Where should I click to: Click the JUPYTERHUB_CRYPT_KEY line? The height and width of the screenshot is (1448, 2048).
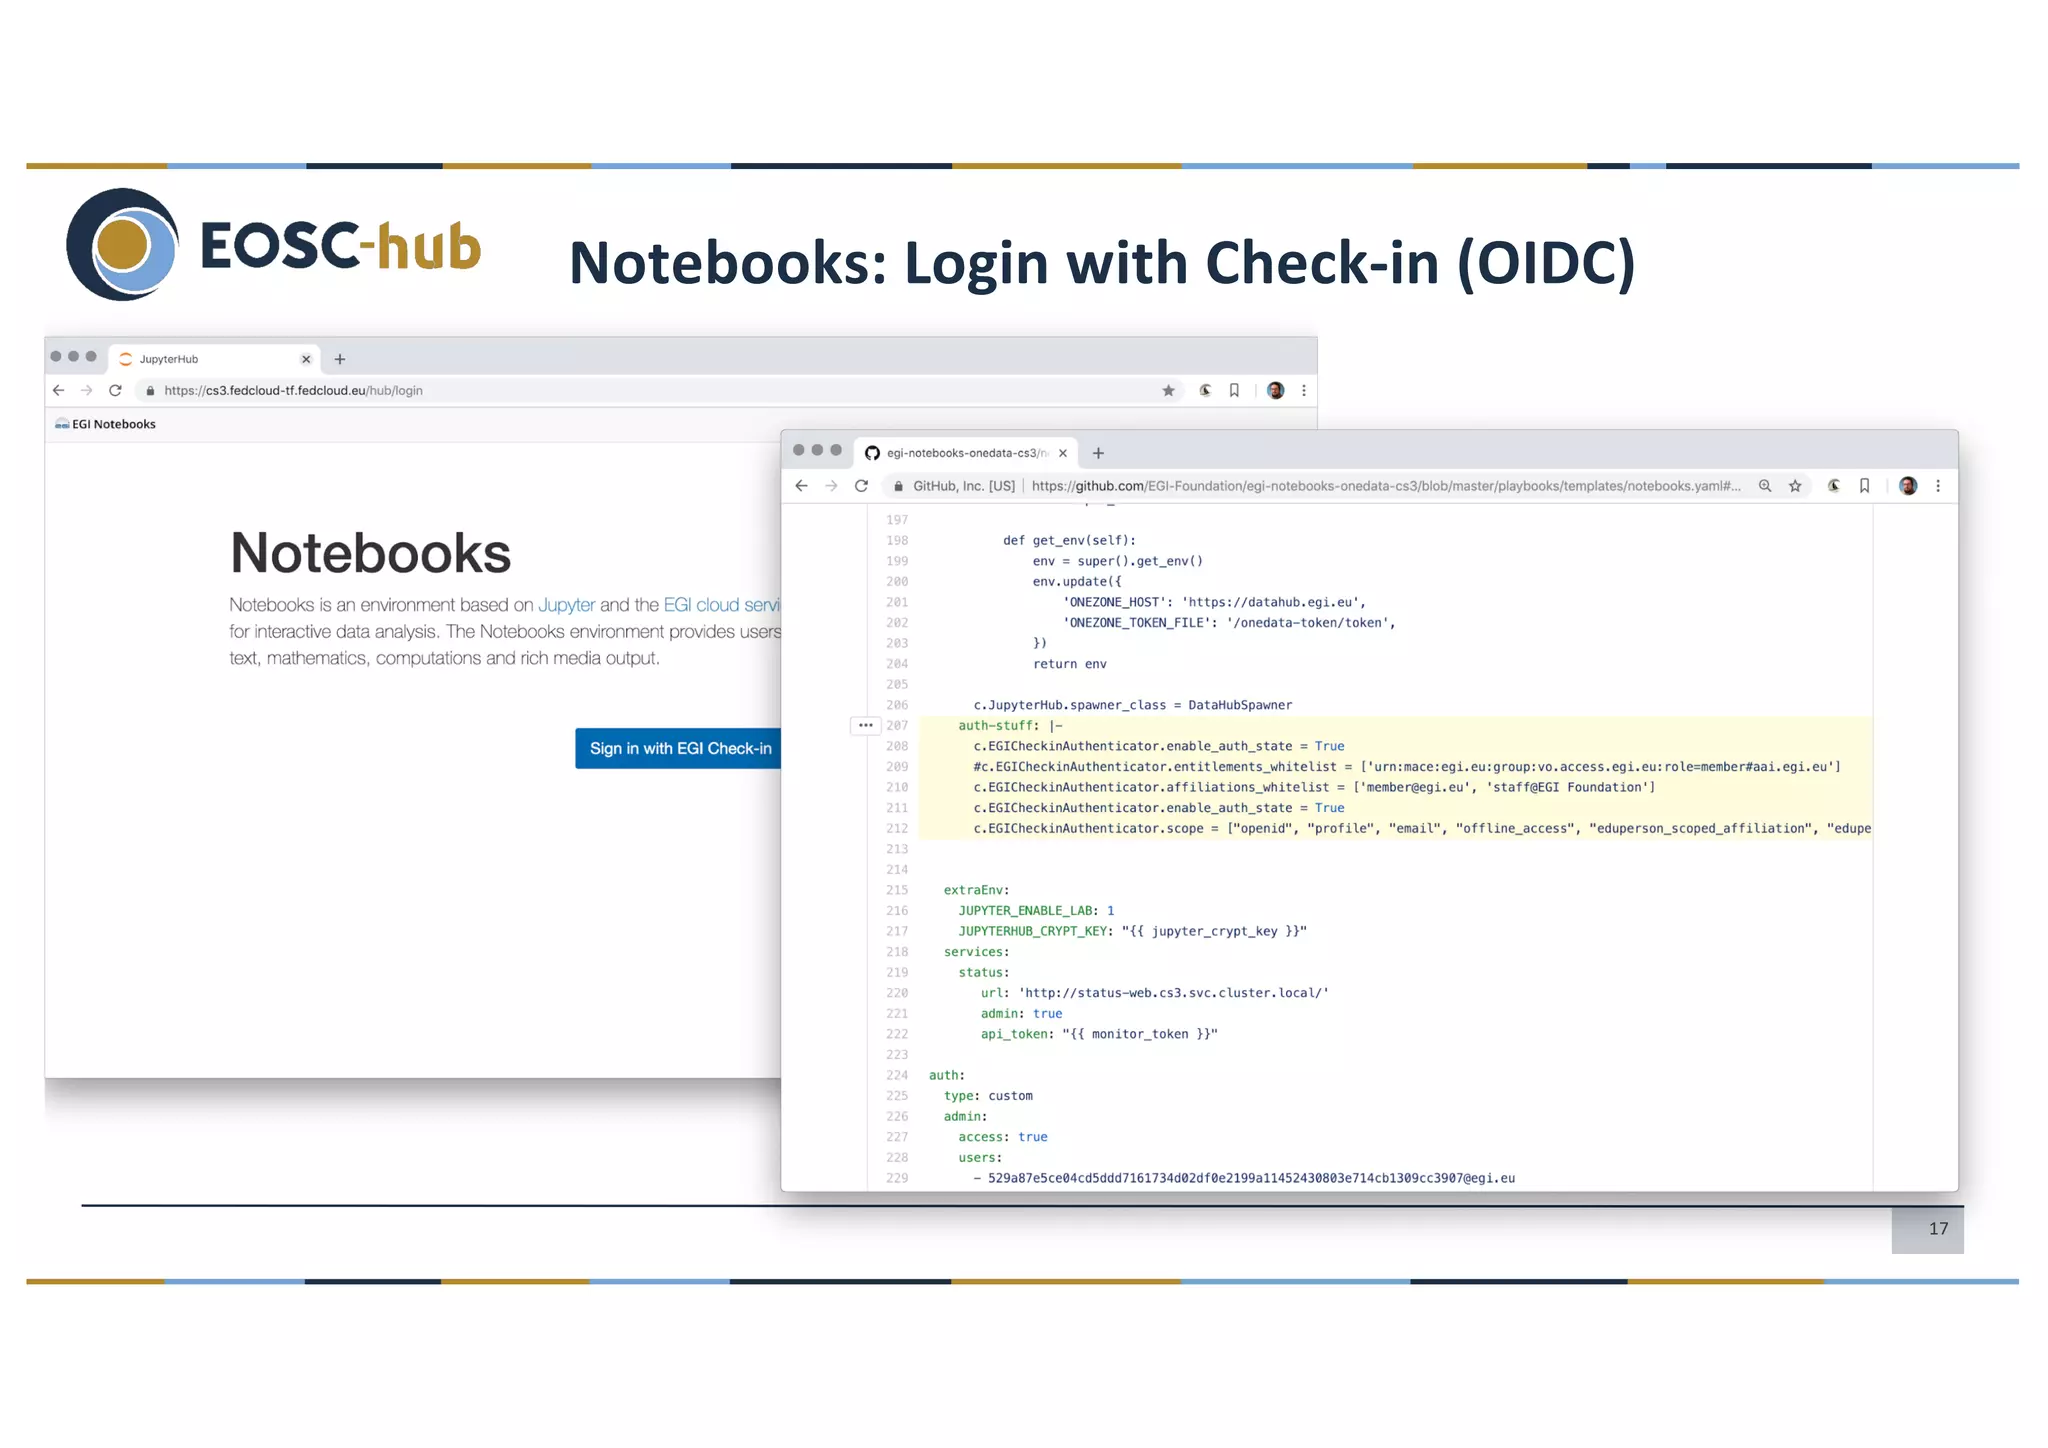[1132, 932]
